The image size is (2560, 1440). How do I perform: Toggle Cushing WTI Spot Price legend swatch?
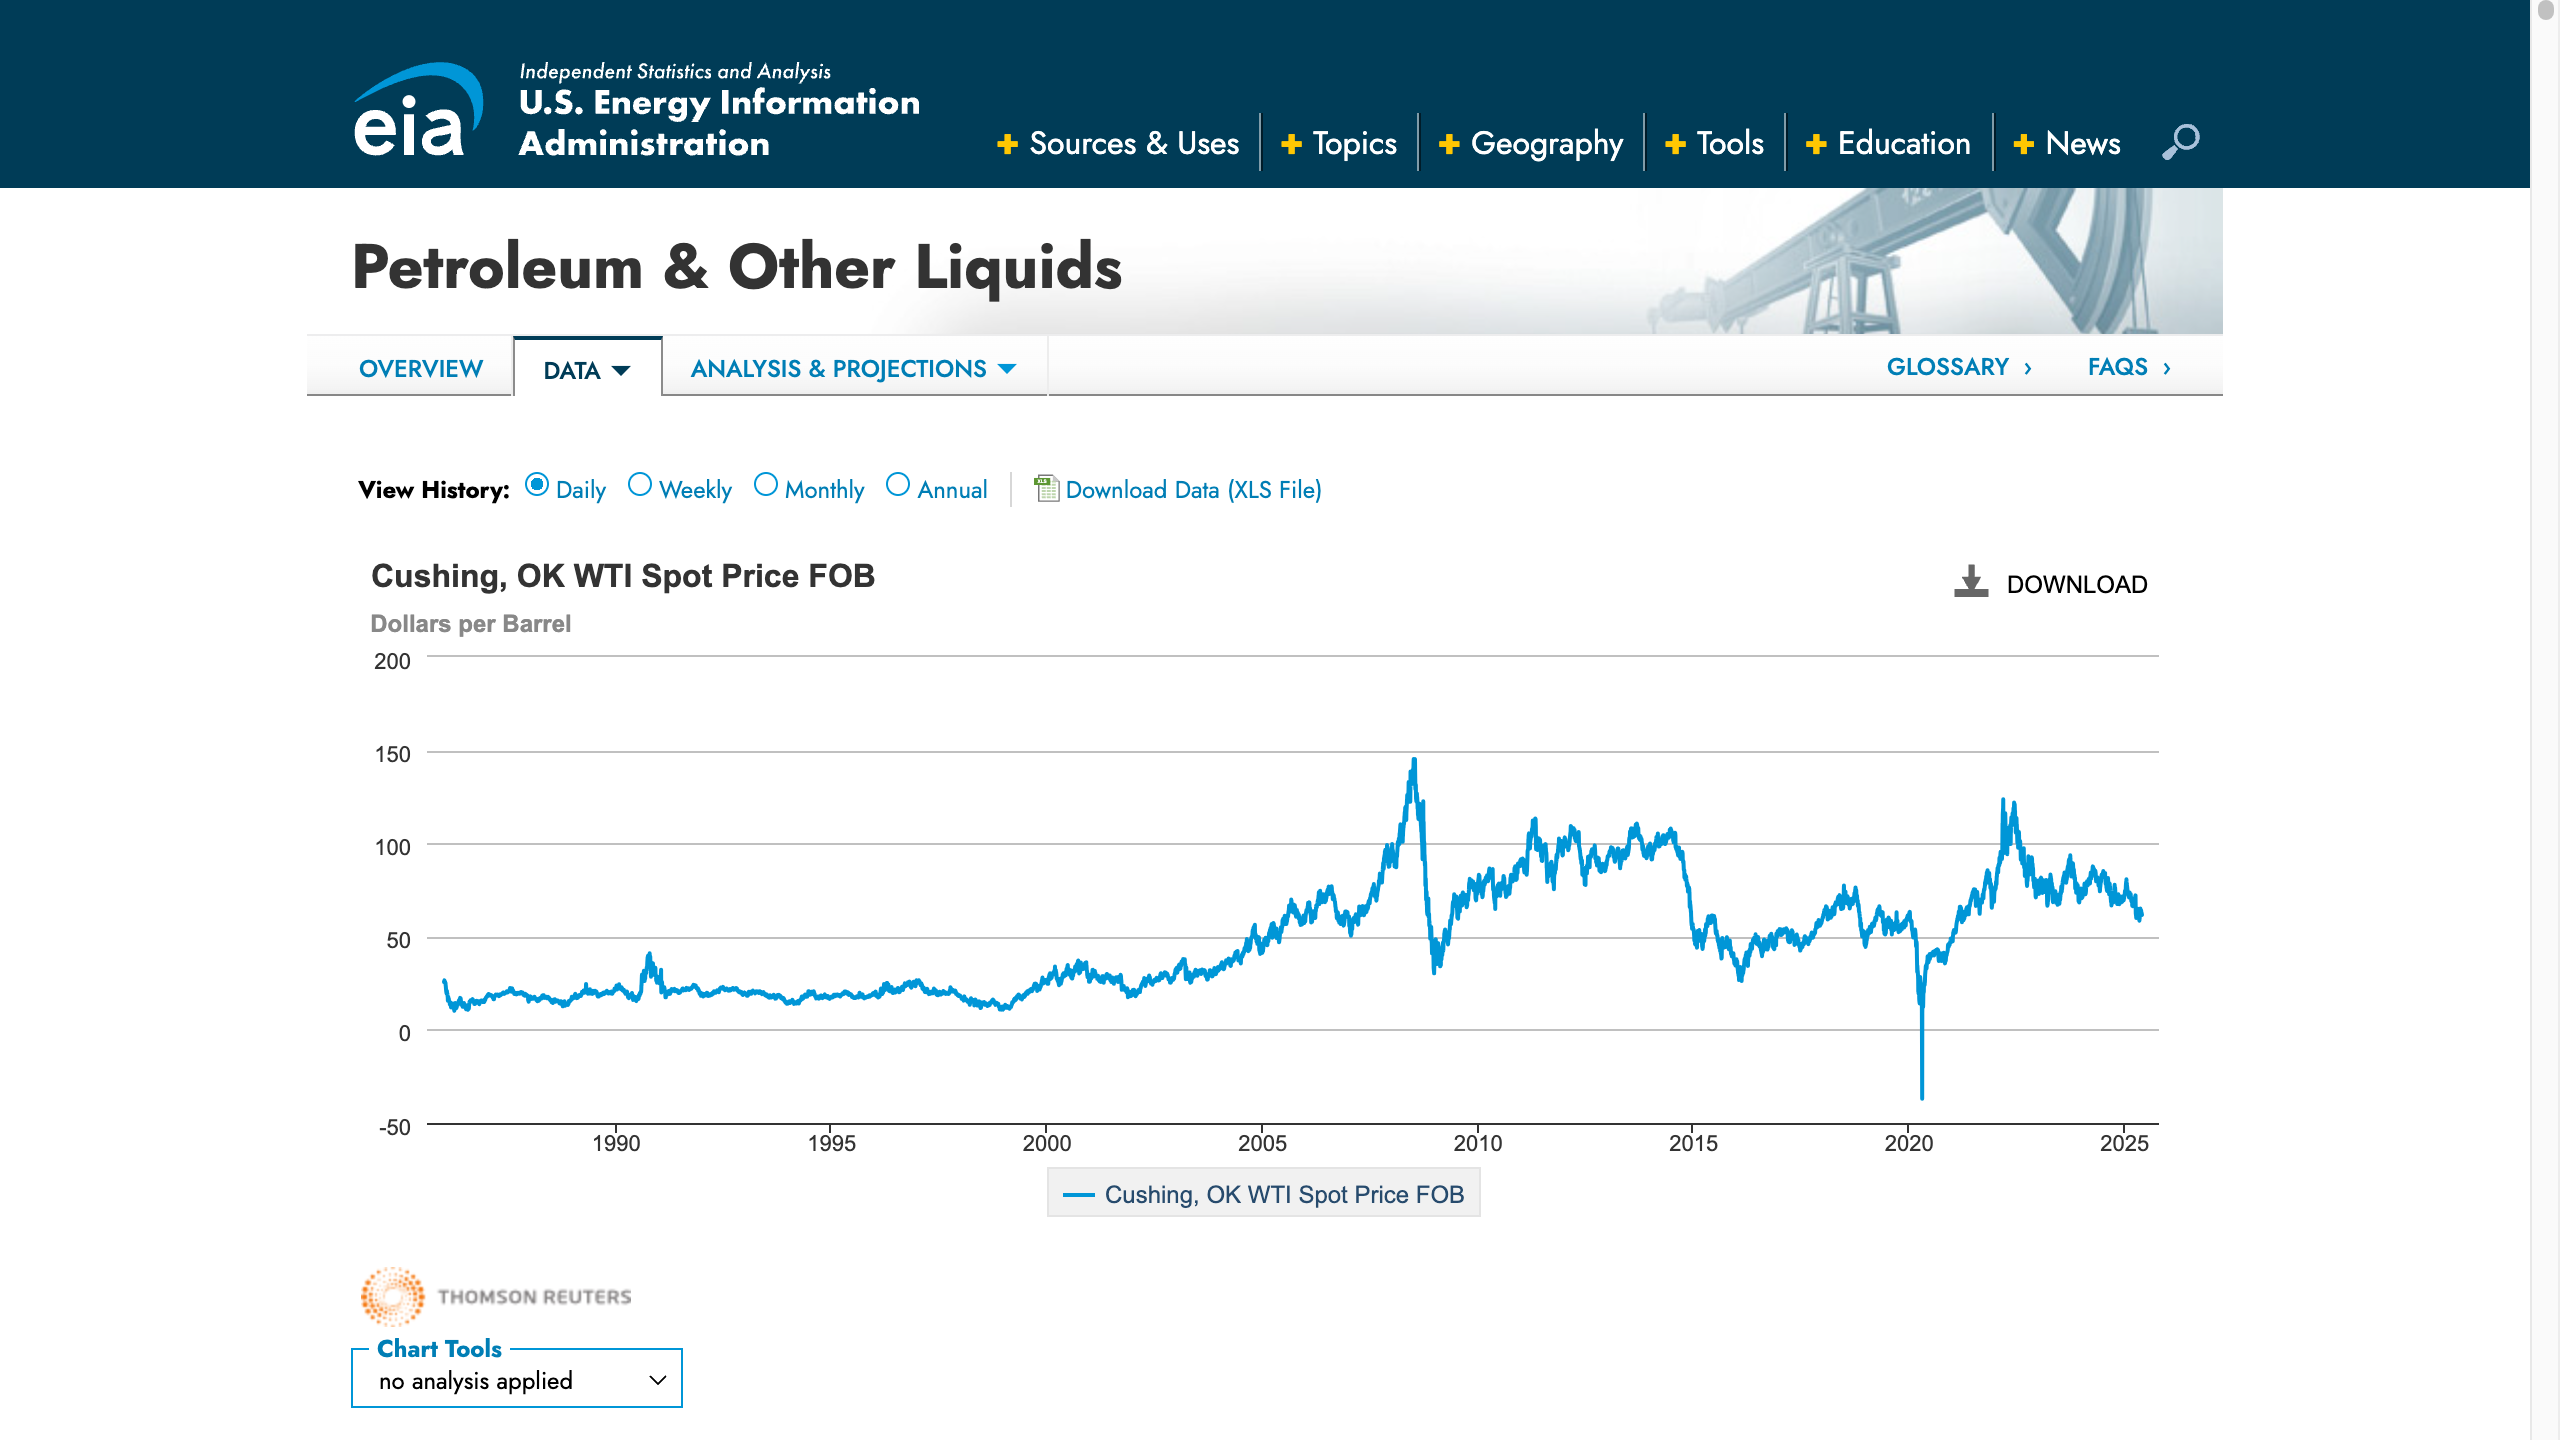[1078, 1195]
